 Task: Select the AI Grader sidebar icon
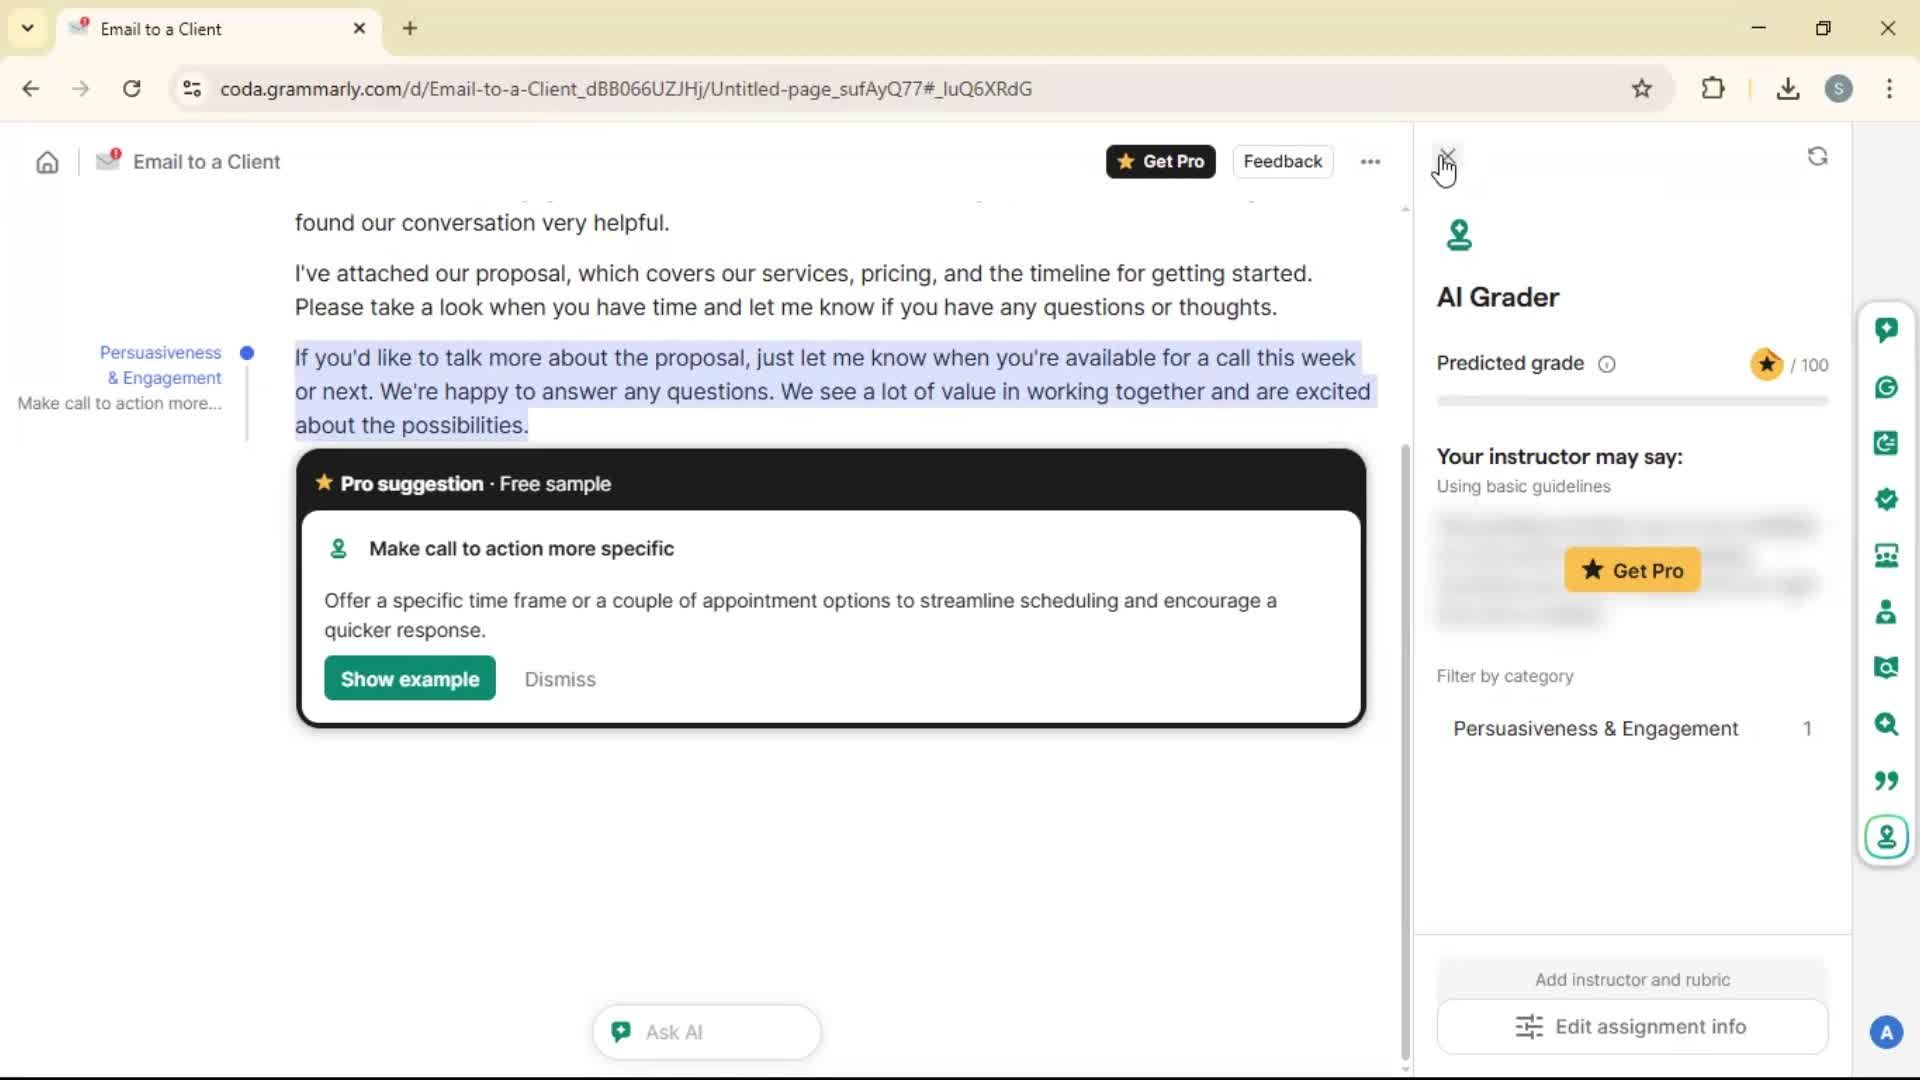(1886, 836)
